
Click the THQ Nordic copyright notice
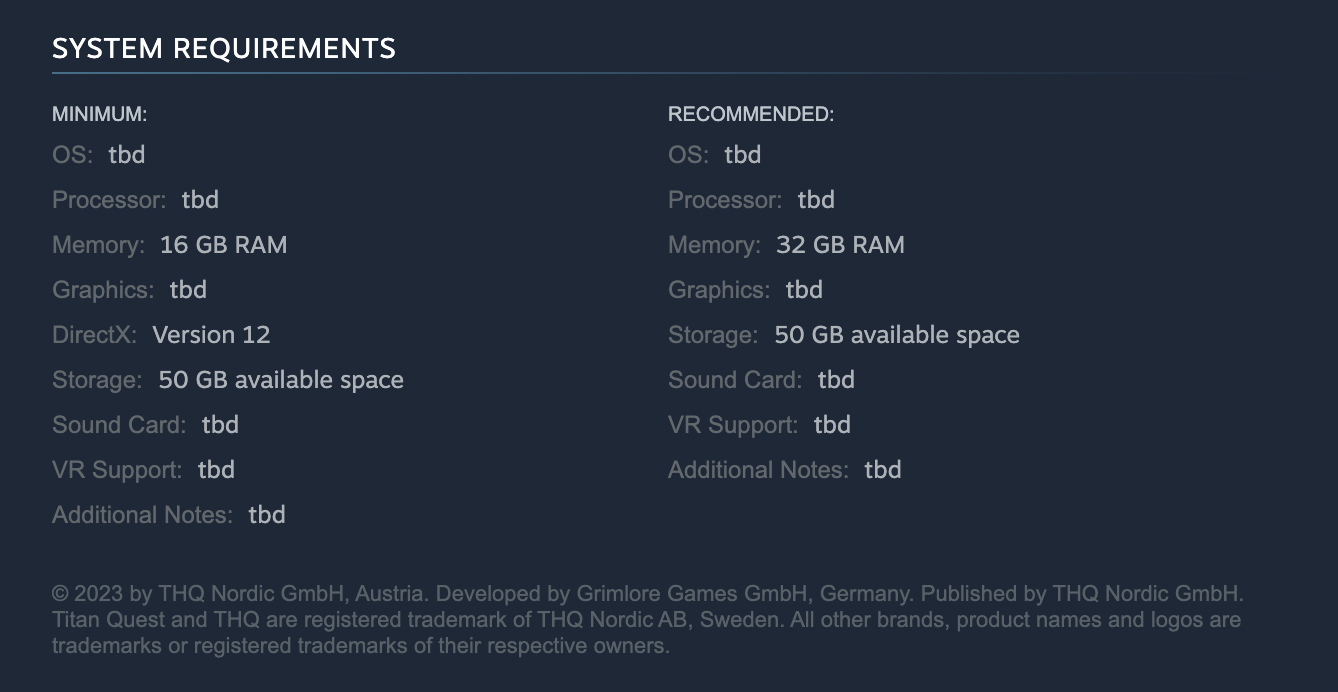pos(647,620)
